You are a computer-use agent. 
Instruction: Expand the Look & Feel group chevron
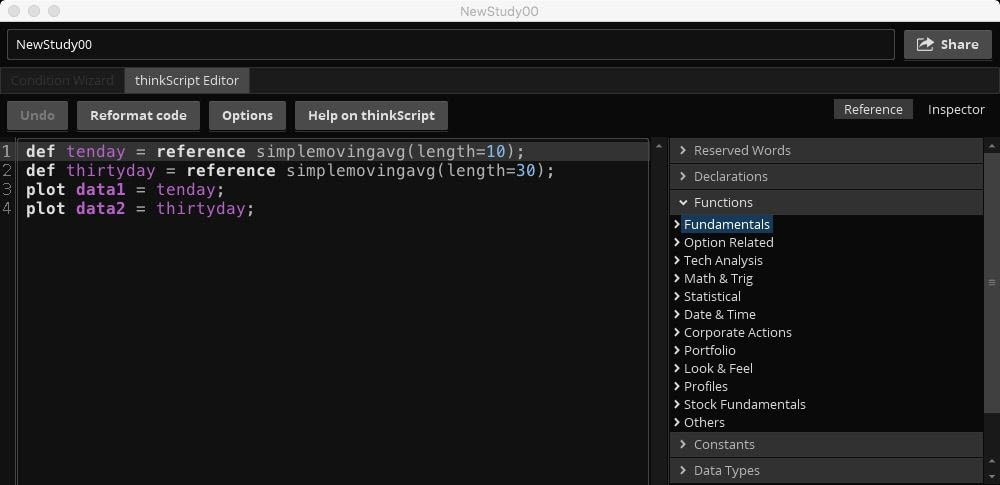click(x=677, y=368)
